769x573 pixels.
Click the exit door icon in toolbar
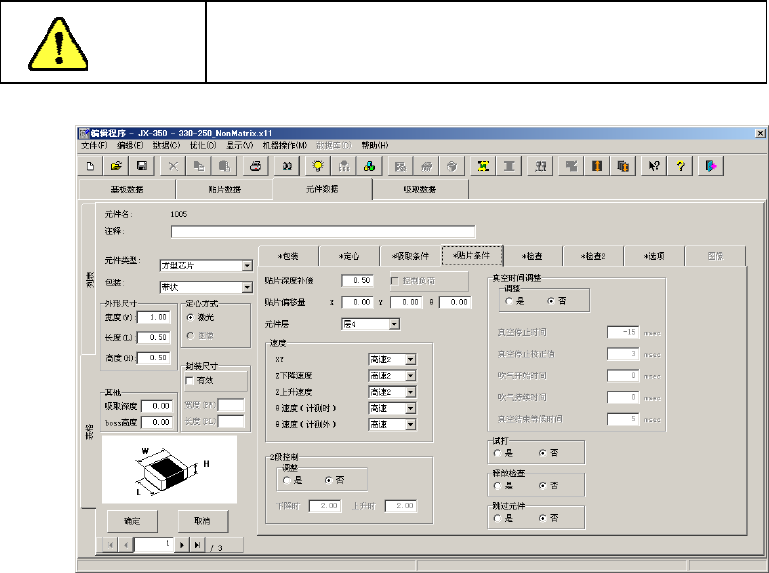click(x=711, y=167)
